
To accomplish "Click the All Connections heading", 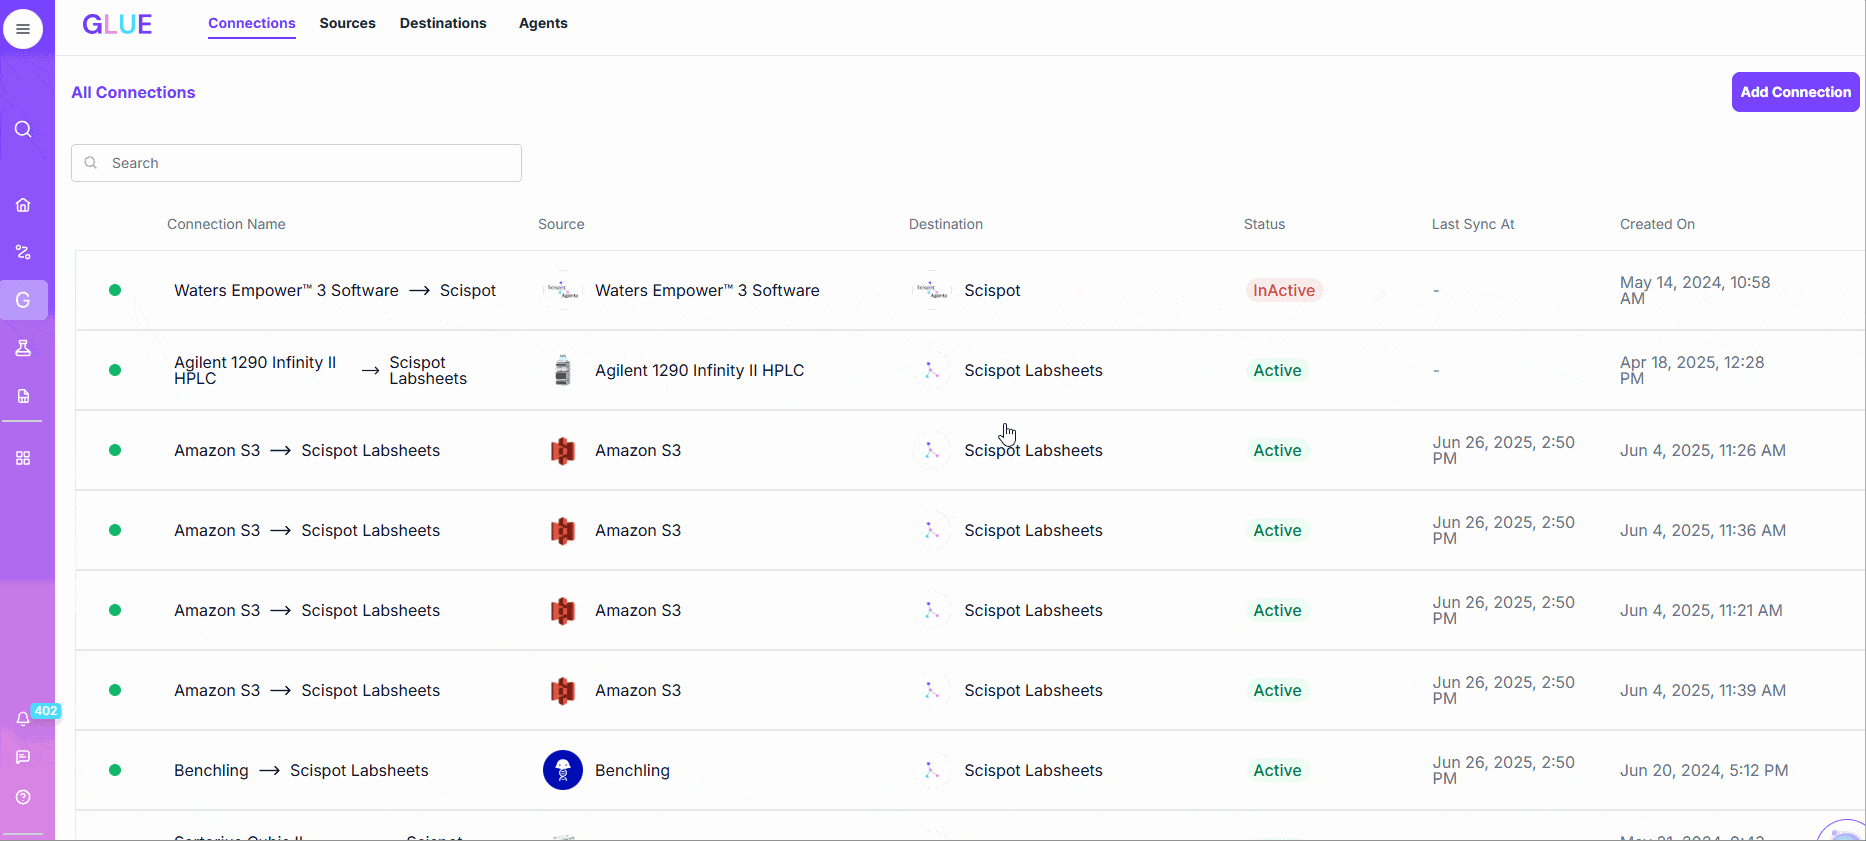I will click(x=133, y=92).
